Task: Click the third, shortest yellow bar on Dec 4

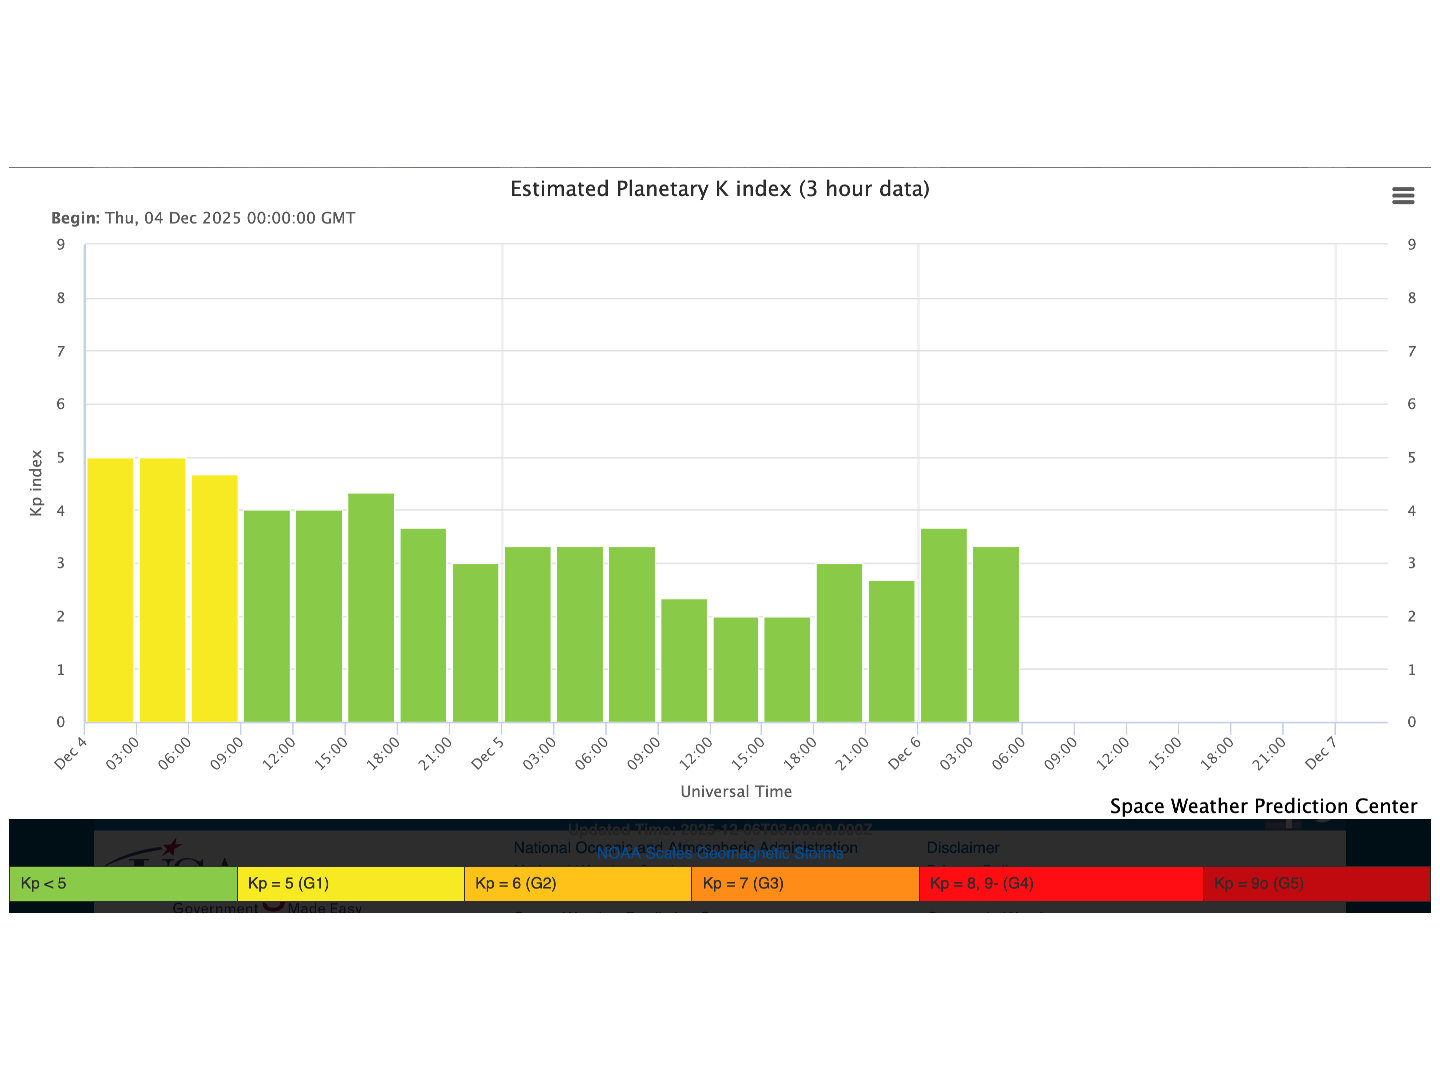Action: (x=214, y=598)
